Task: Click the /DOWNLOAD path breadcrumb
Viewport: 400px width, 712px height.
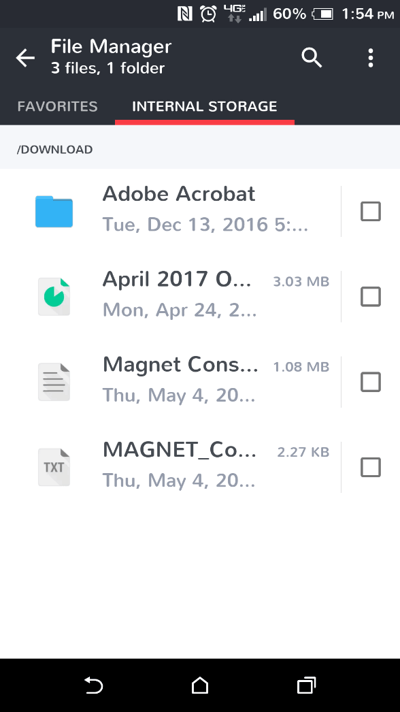Action: [54, 149]
